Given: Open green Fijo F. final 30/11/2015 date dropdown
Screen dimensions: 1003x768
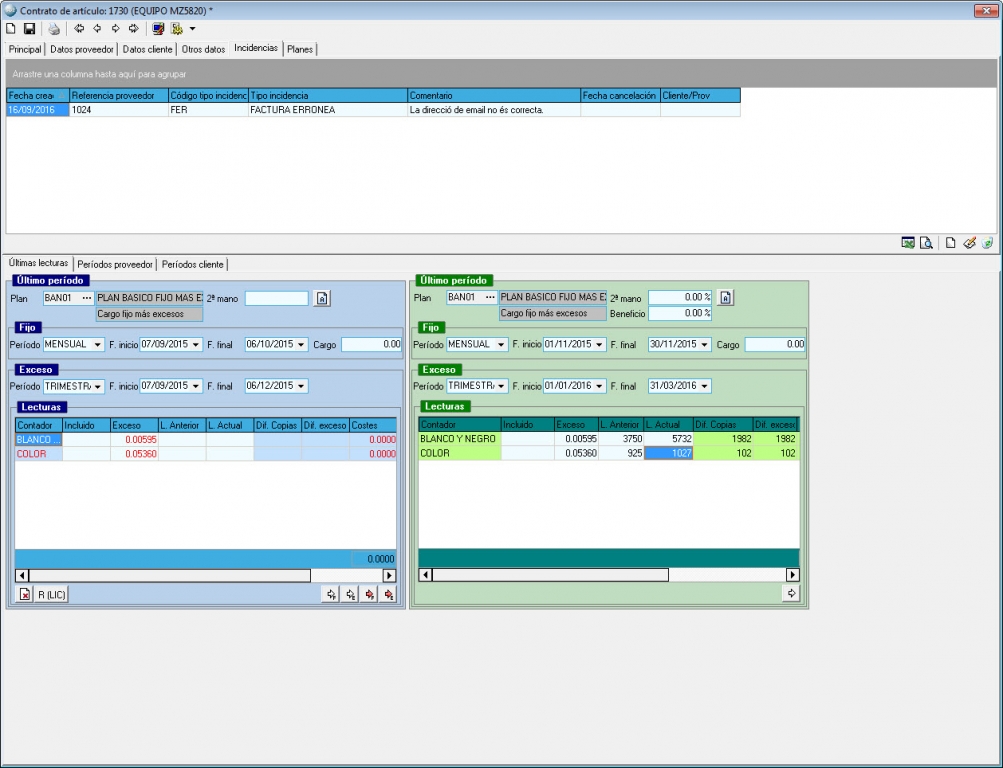Looking at the screenshot, I should (x=705, y=345).
